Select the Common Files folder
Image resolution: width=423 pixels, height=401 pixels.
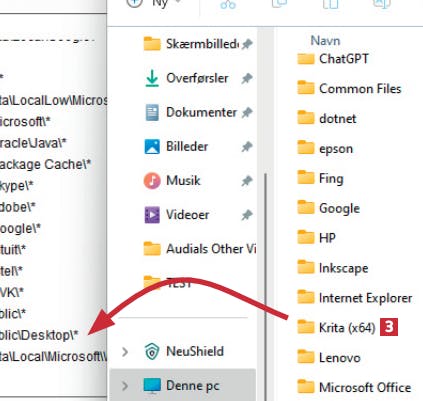[x=349, y=88]
